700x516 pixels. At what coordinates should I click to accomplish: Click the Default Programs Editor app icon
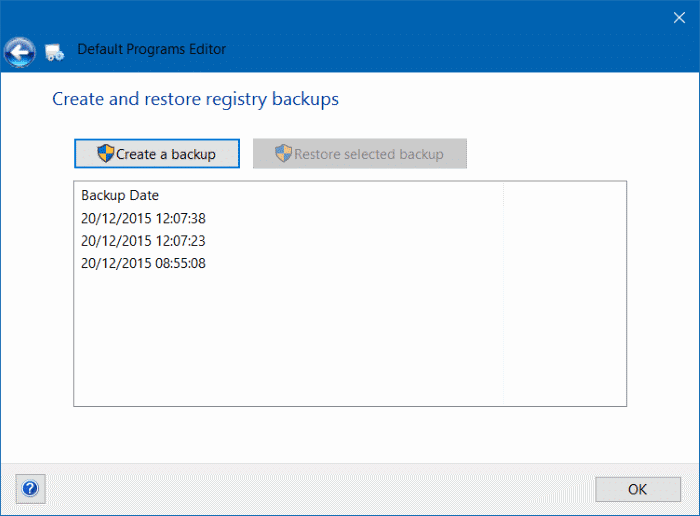pyautogui.click(x=54, y=53)
